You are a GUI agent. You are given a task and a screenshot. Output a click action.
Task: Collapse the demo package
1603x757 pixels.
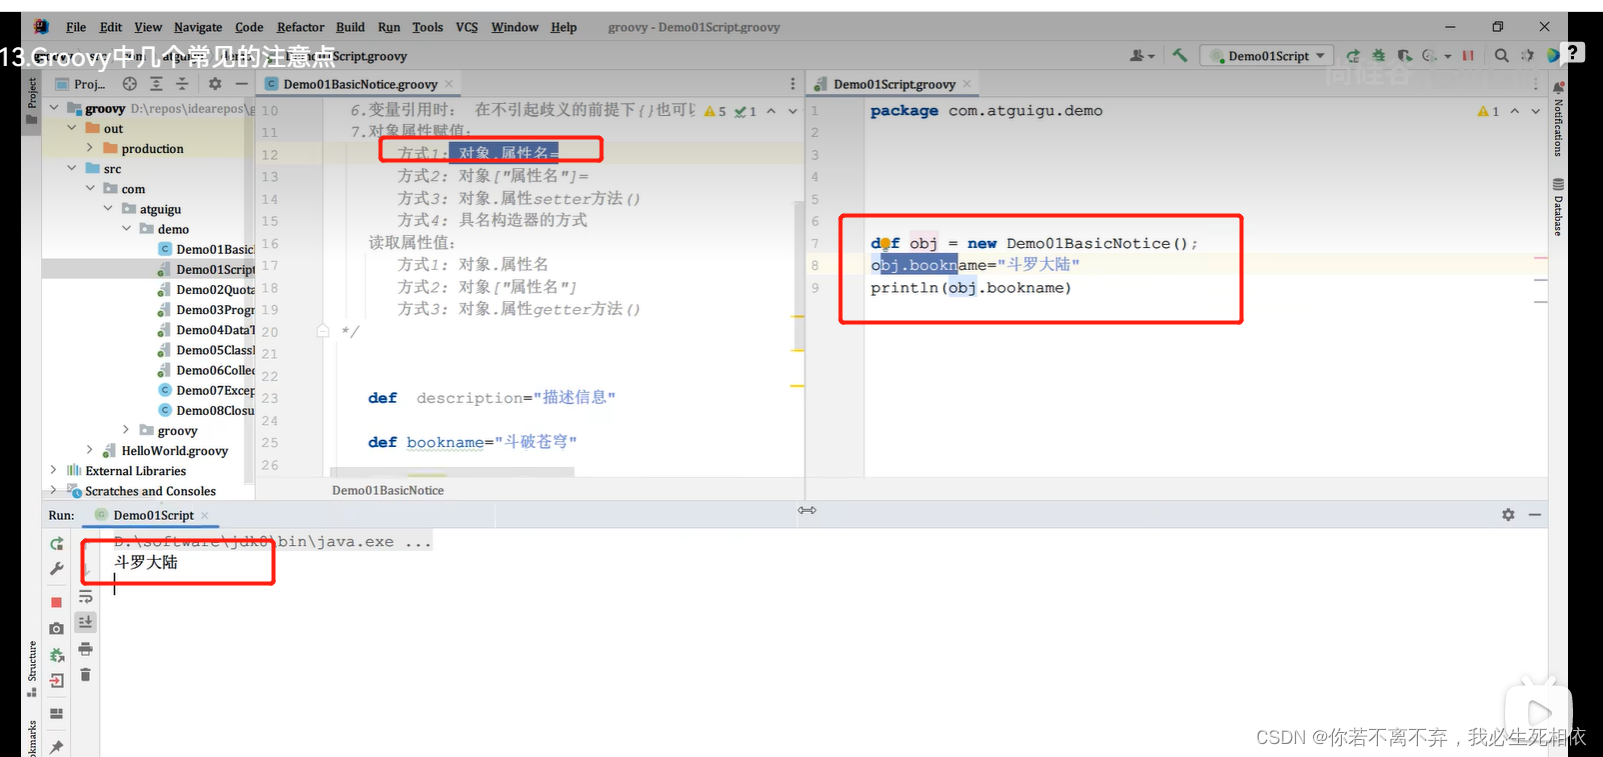click(126, 228)
